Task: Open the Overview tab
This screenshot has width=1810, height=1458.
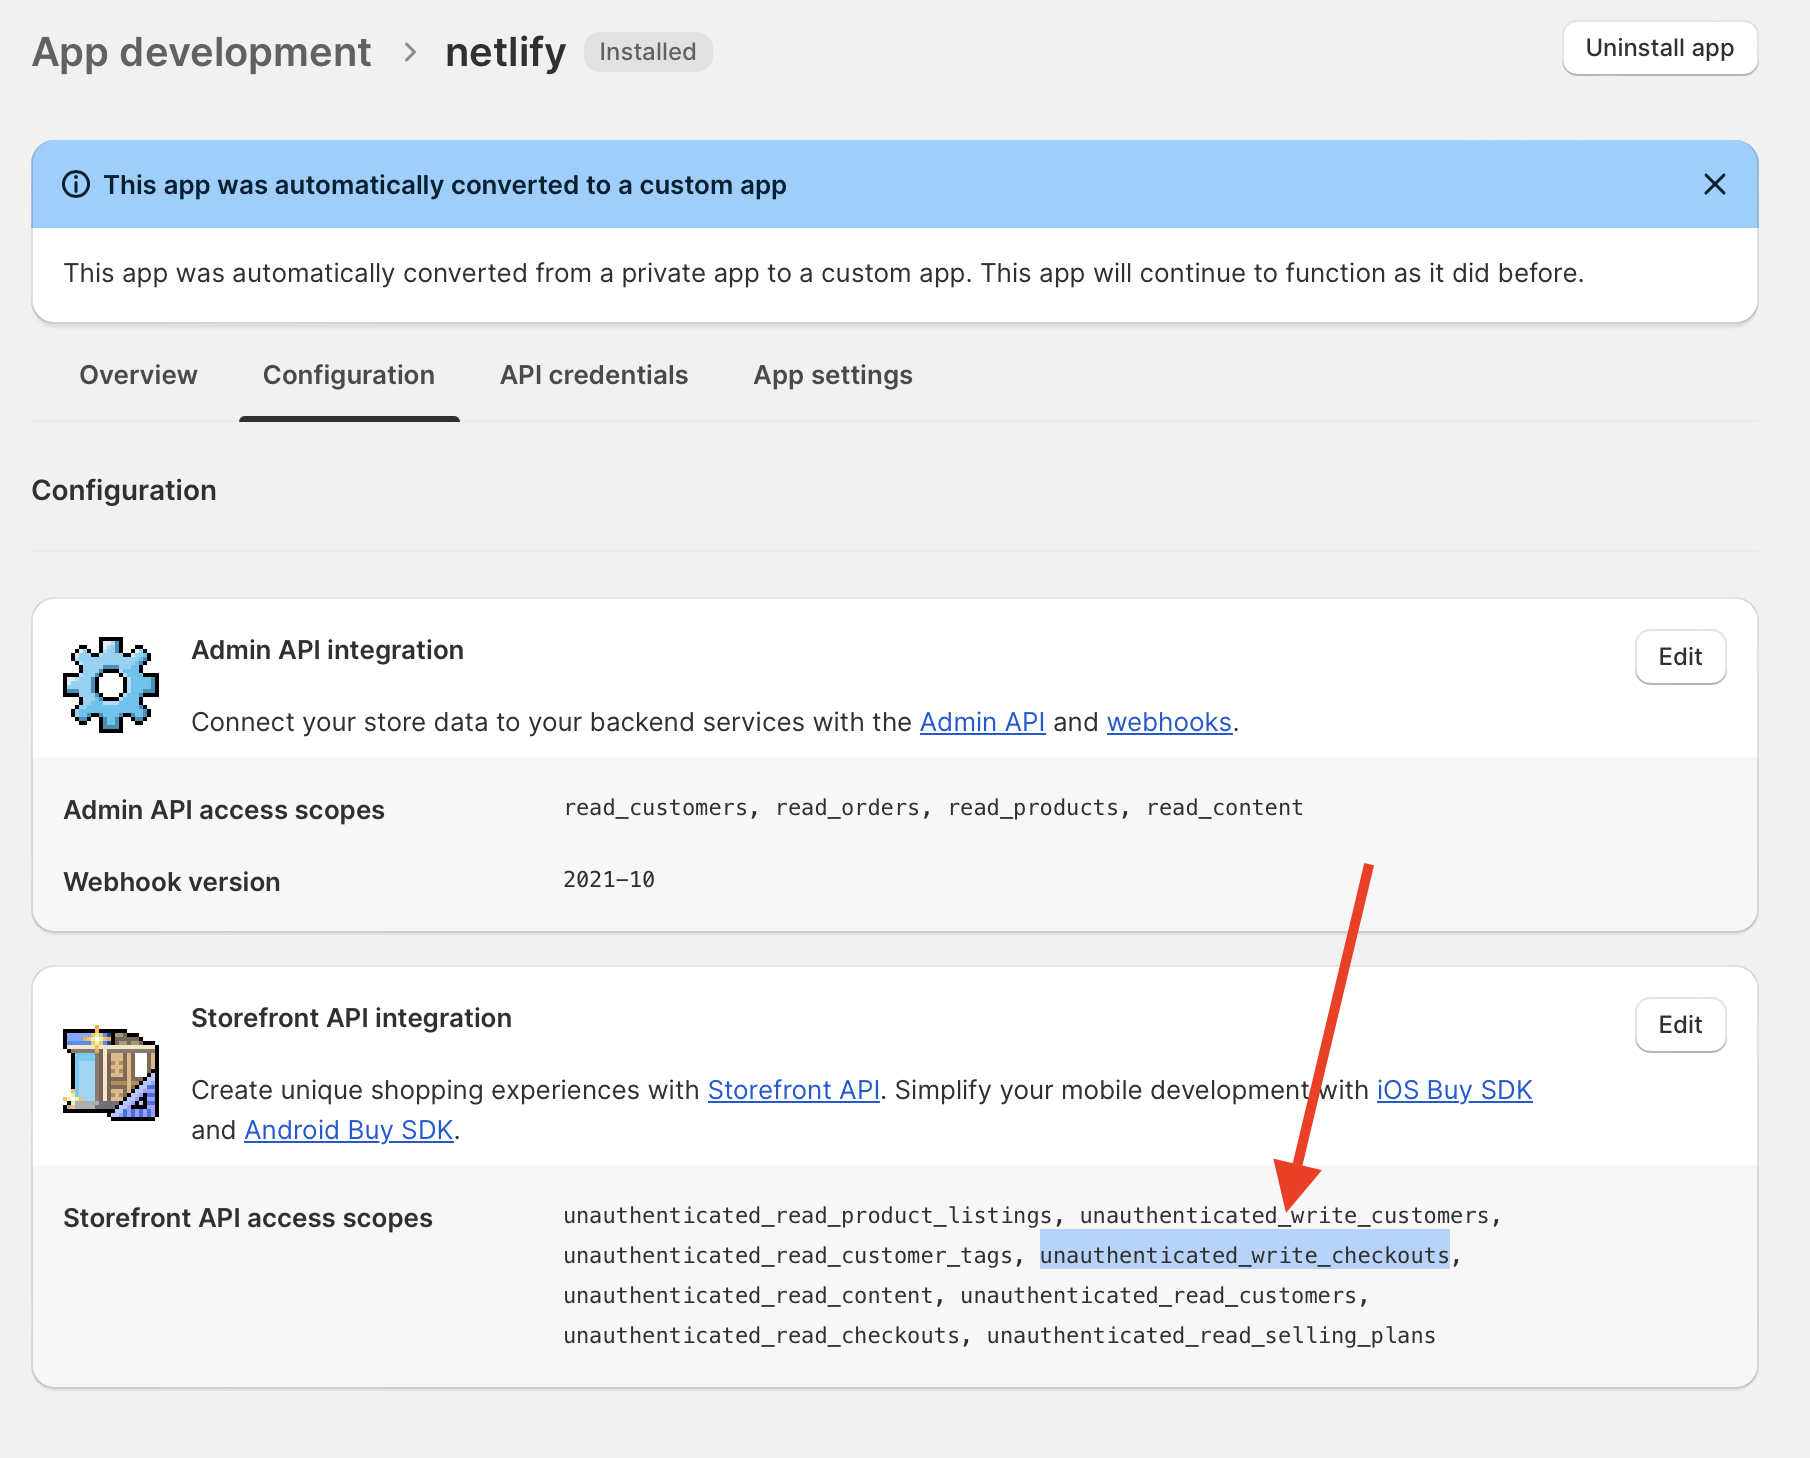Action: click(138, 375)
